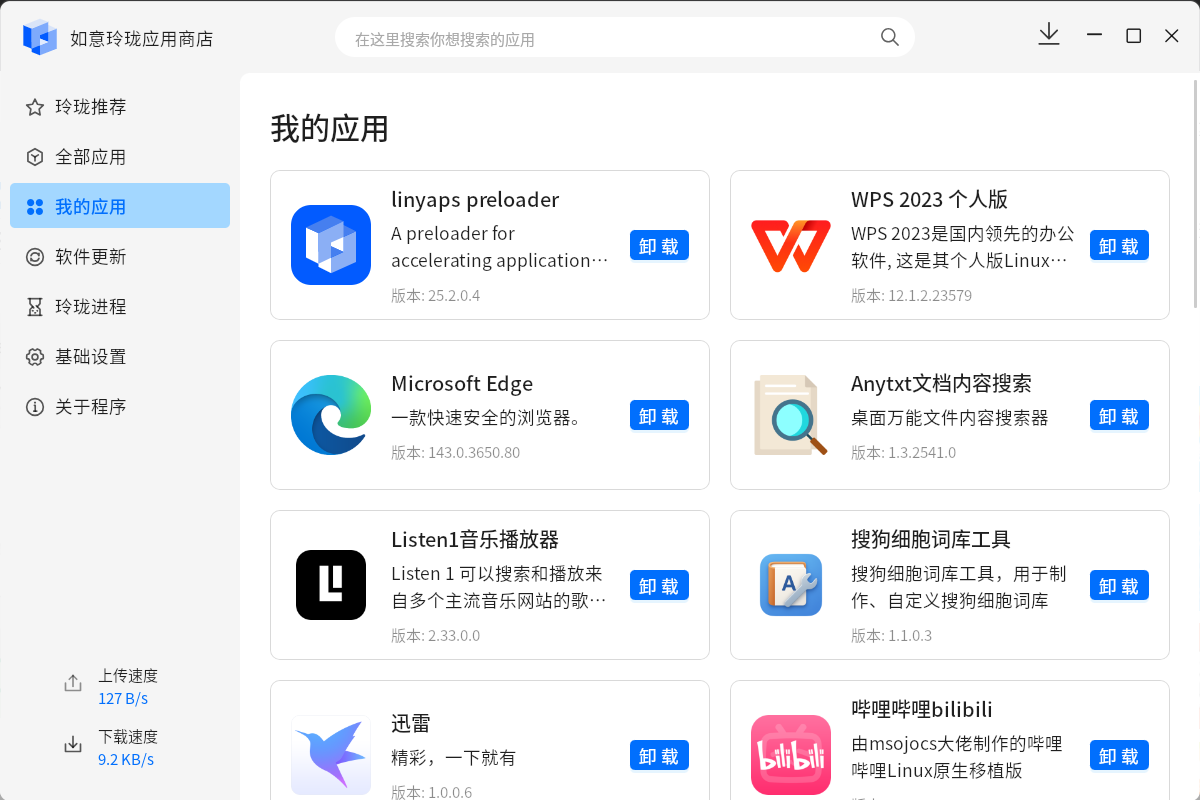Click the star icon beside 玲珑推荐

coord(35,107)
